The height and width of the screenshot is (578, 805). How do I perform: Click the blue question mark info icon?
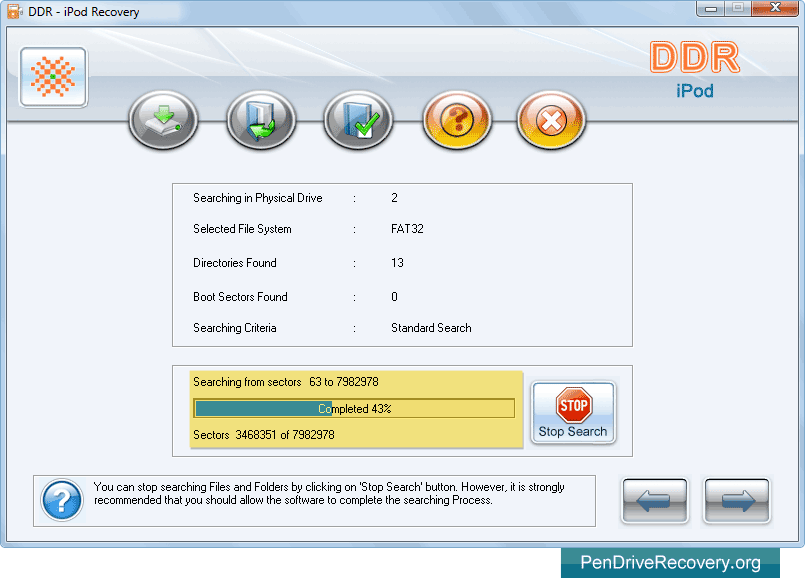(62, 500)
